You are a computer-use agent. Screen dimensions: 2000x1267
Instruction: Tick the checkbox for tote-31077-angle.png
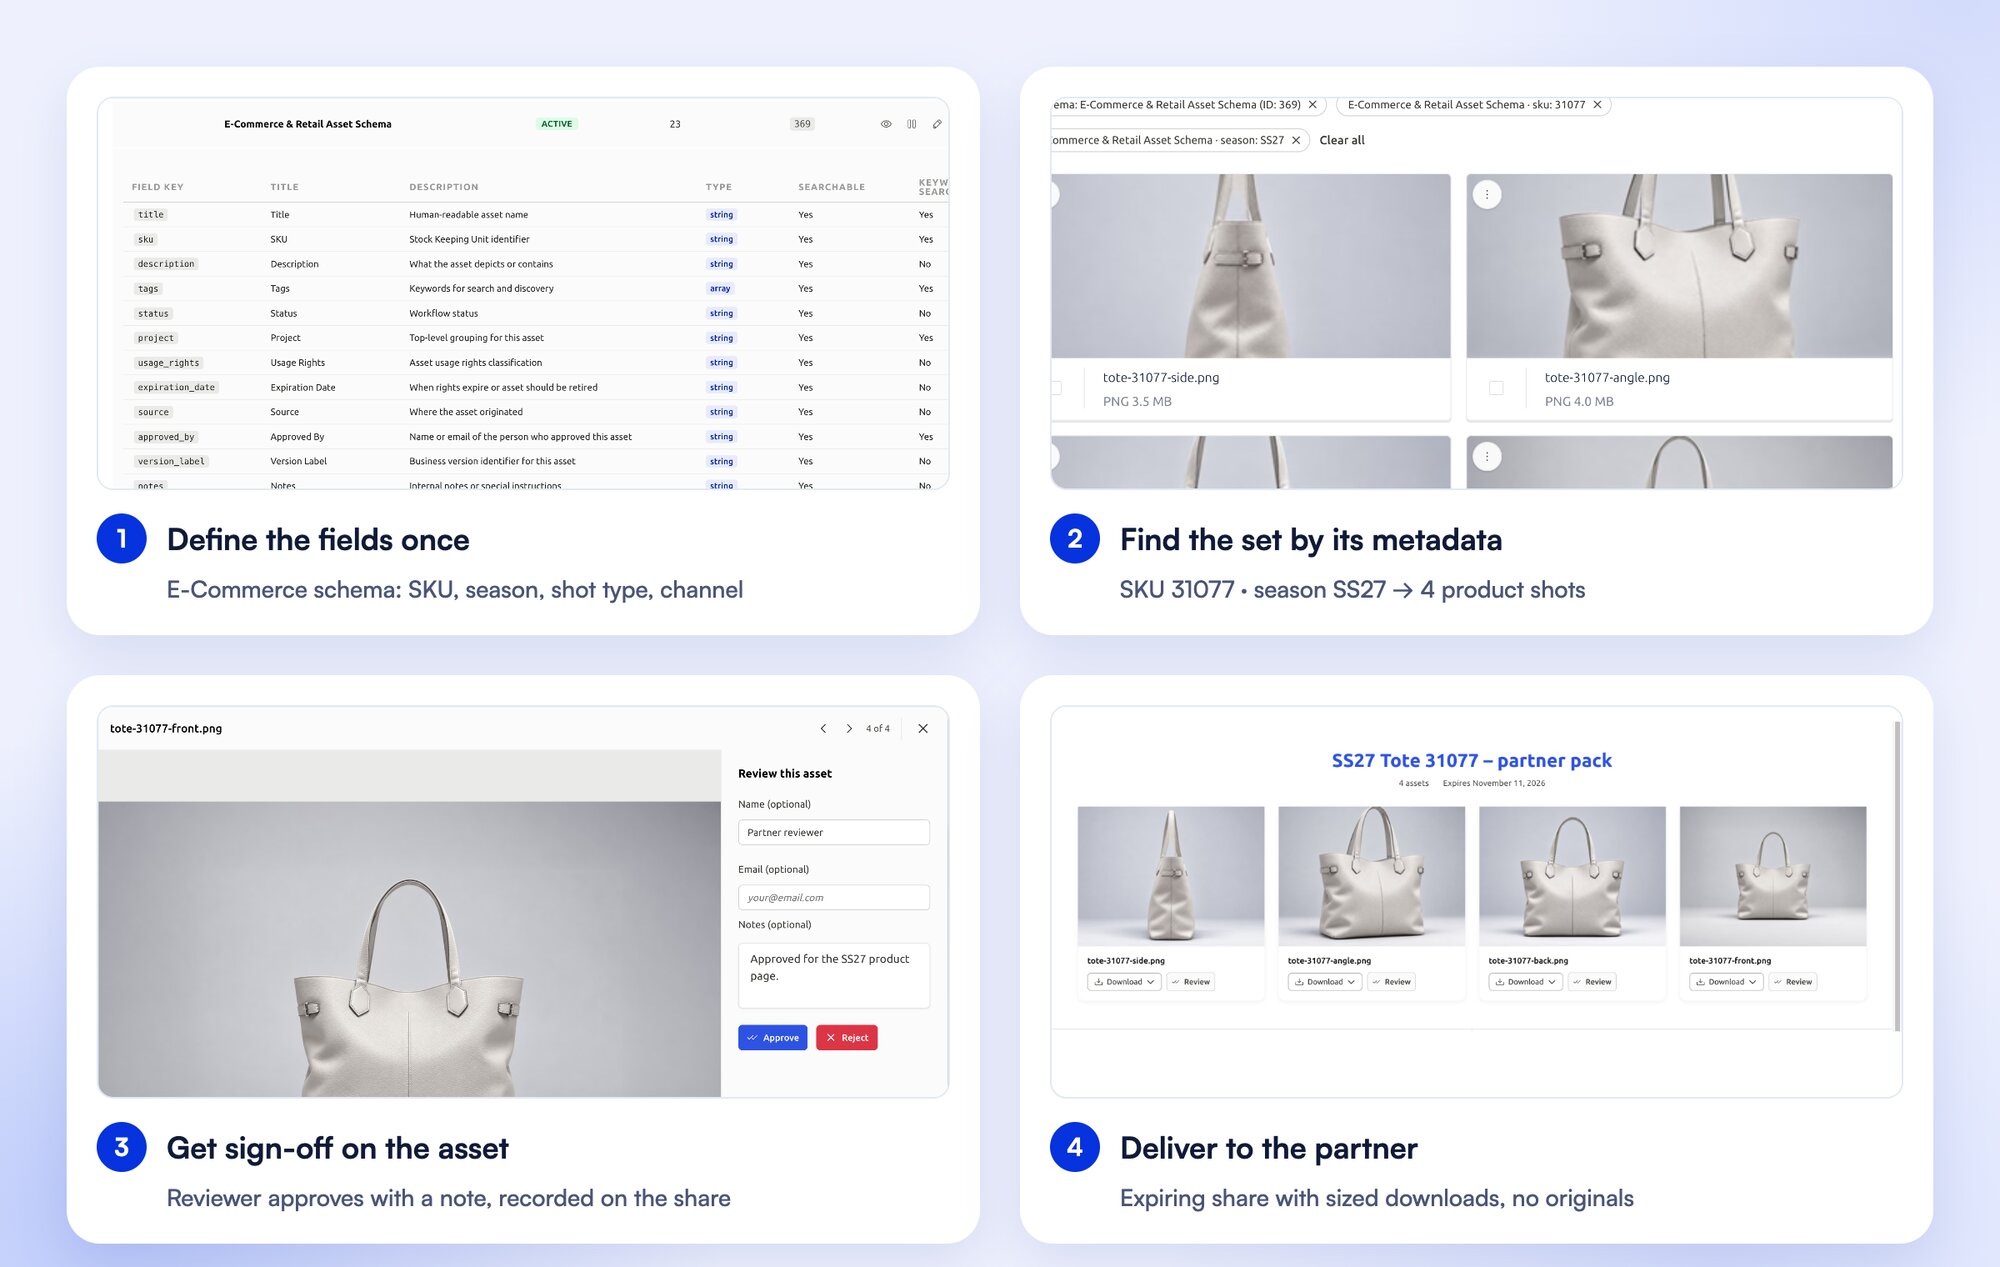pos(1496,388)
